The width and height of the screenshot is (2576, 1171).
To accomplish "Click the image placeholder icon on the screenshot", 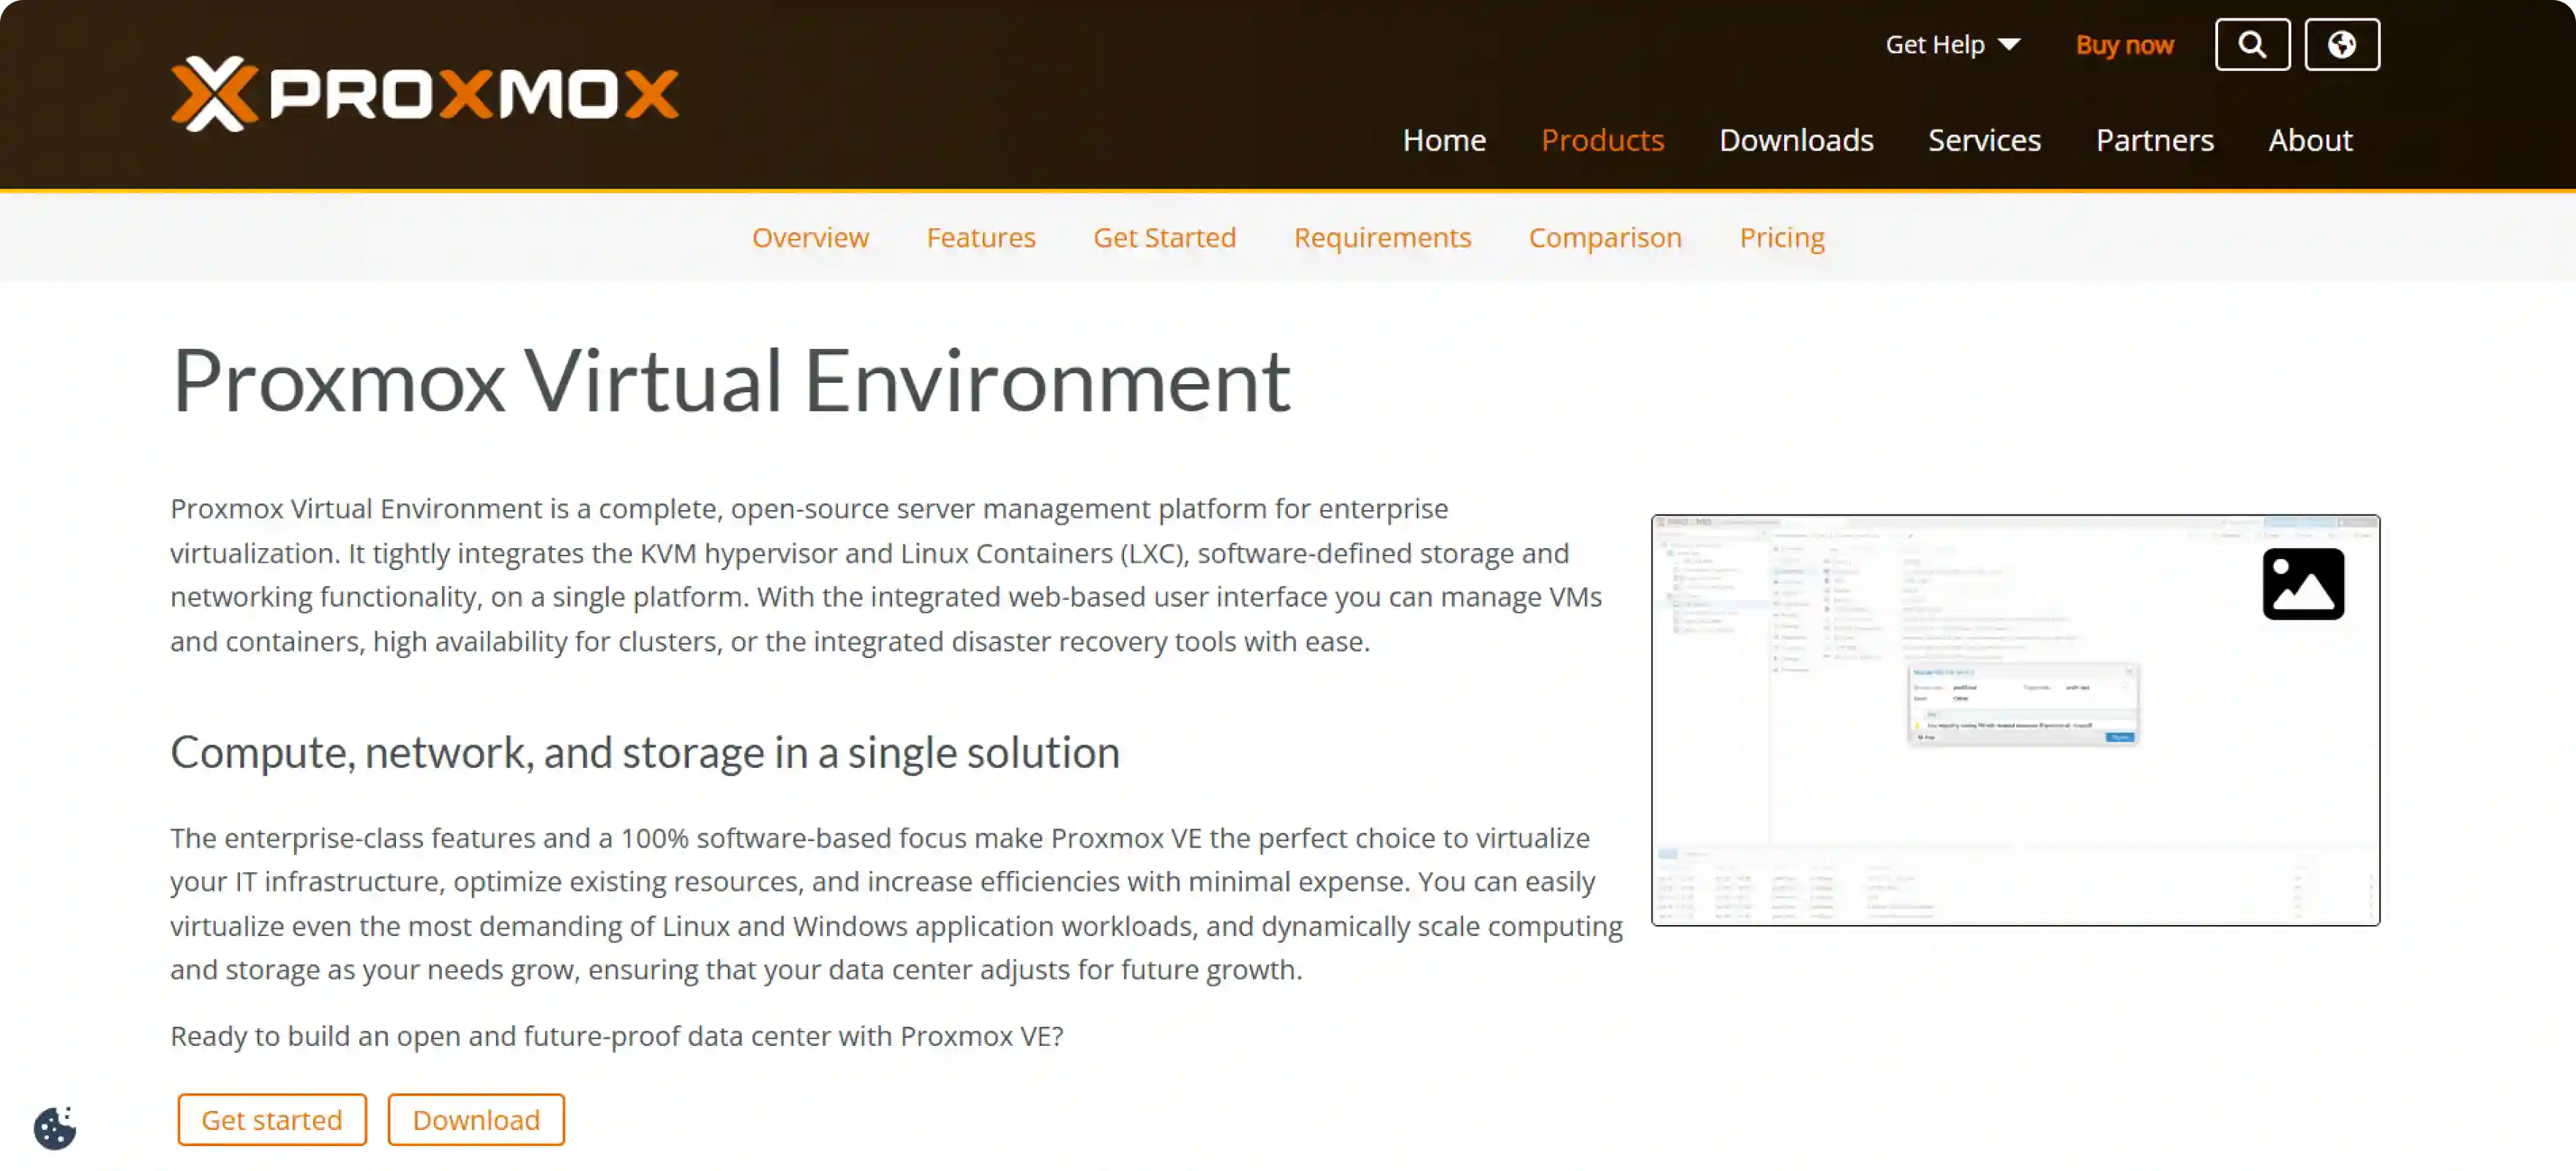I will click(2304, 583).
